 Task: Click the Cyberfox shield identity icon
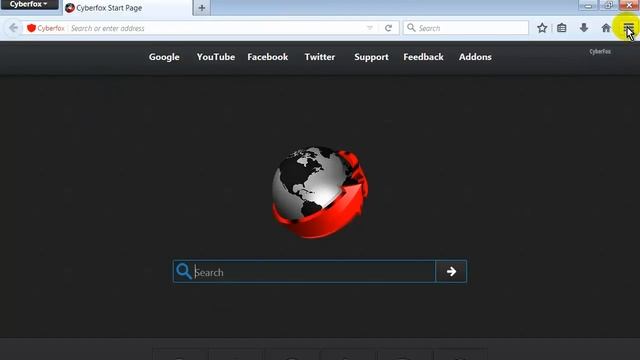point(31,28)
